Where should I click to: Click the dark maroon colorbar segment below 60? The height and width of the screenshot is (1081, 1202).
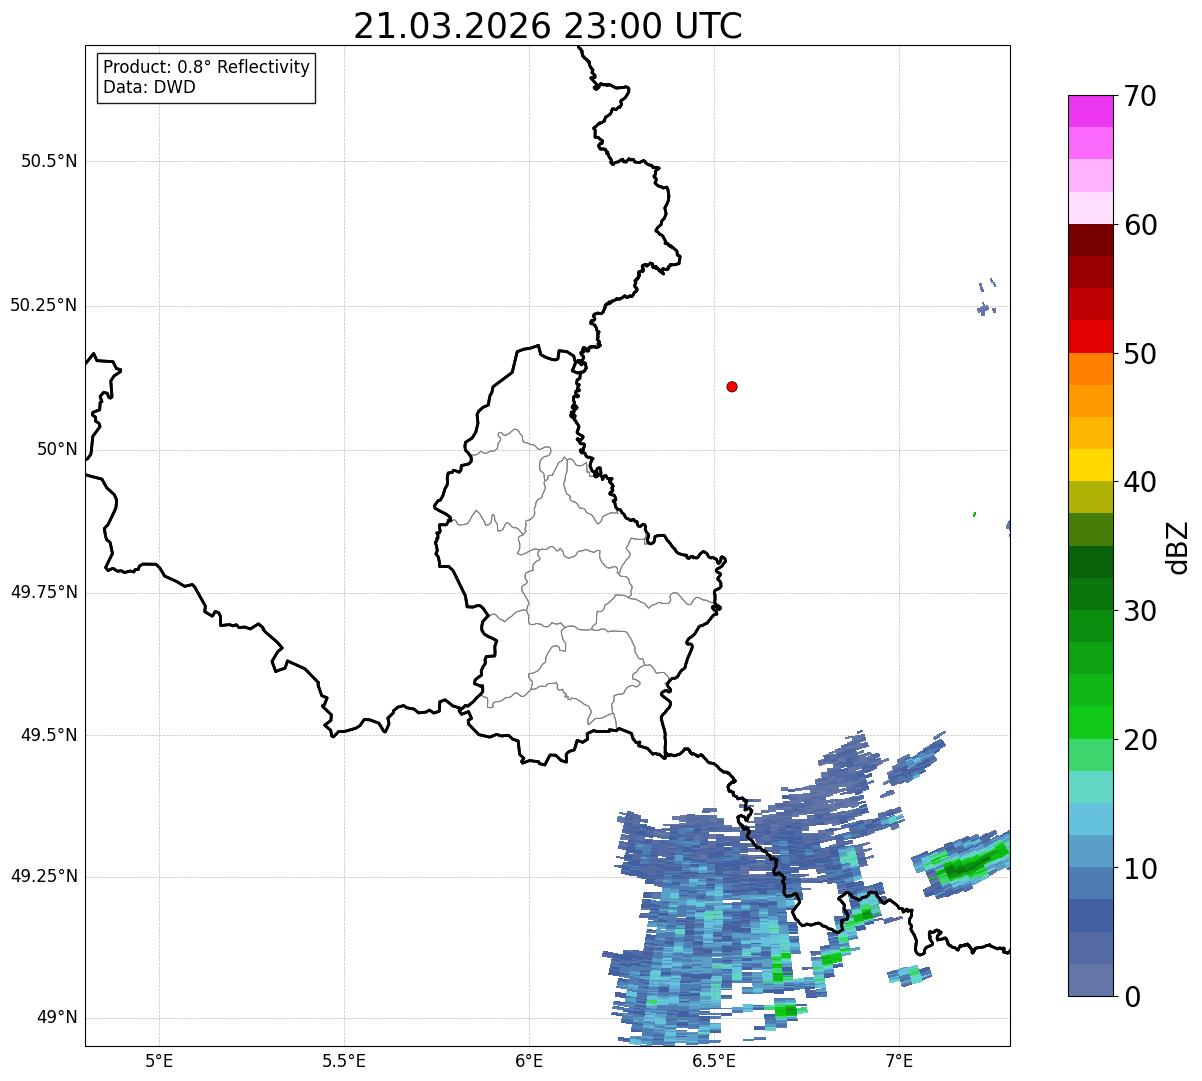(1091, 240)
